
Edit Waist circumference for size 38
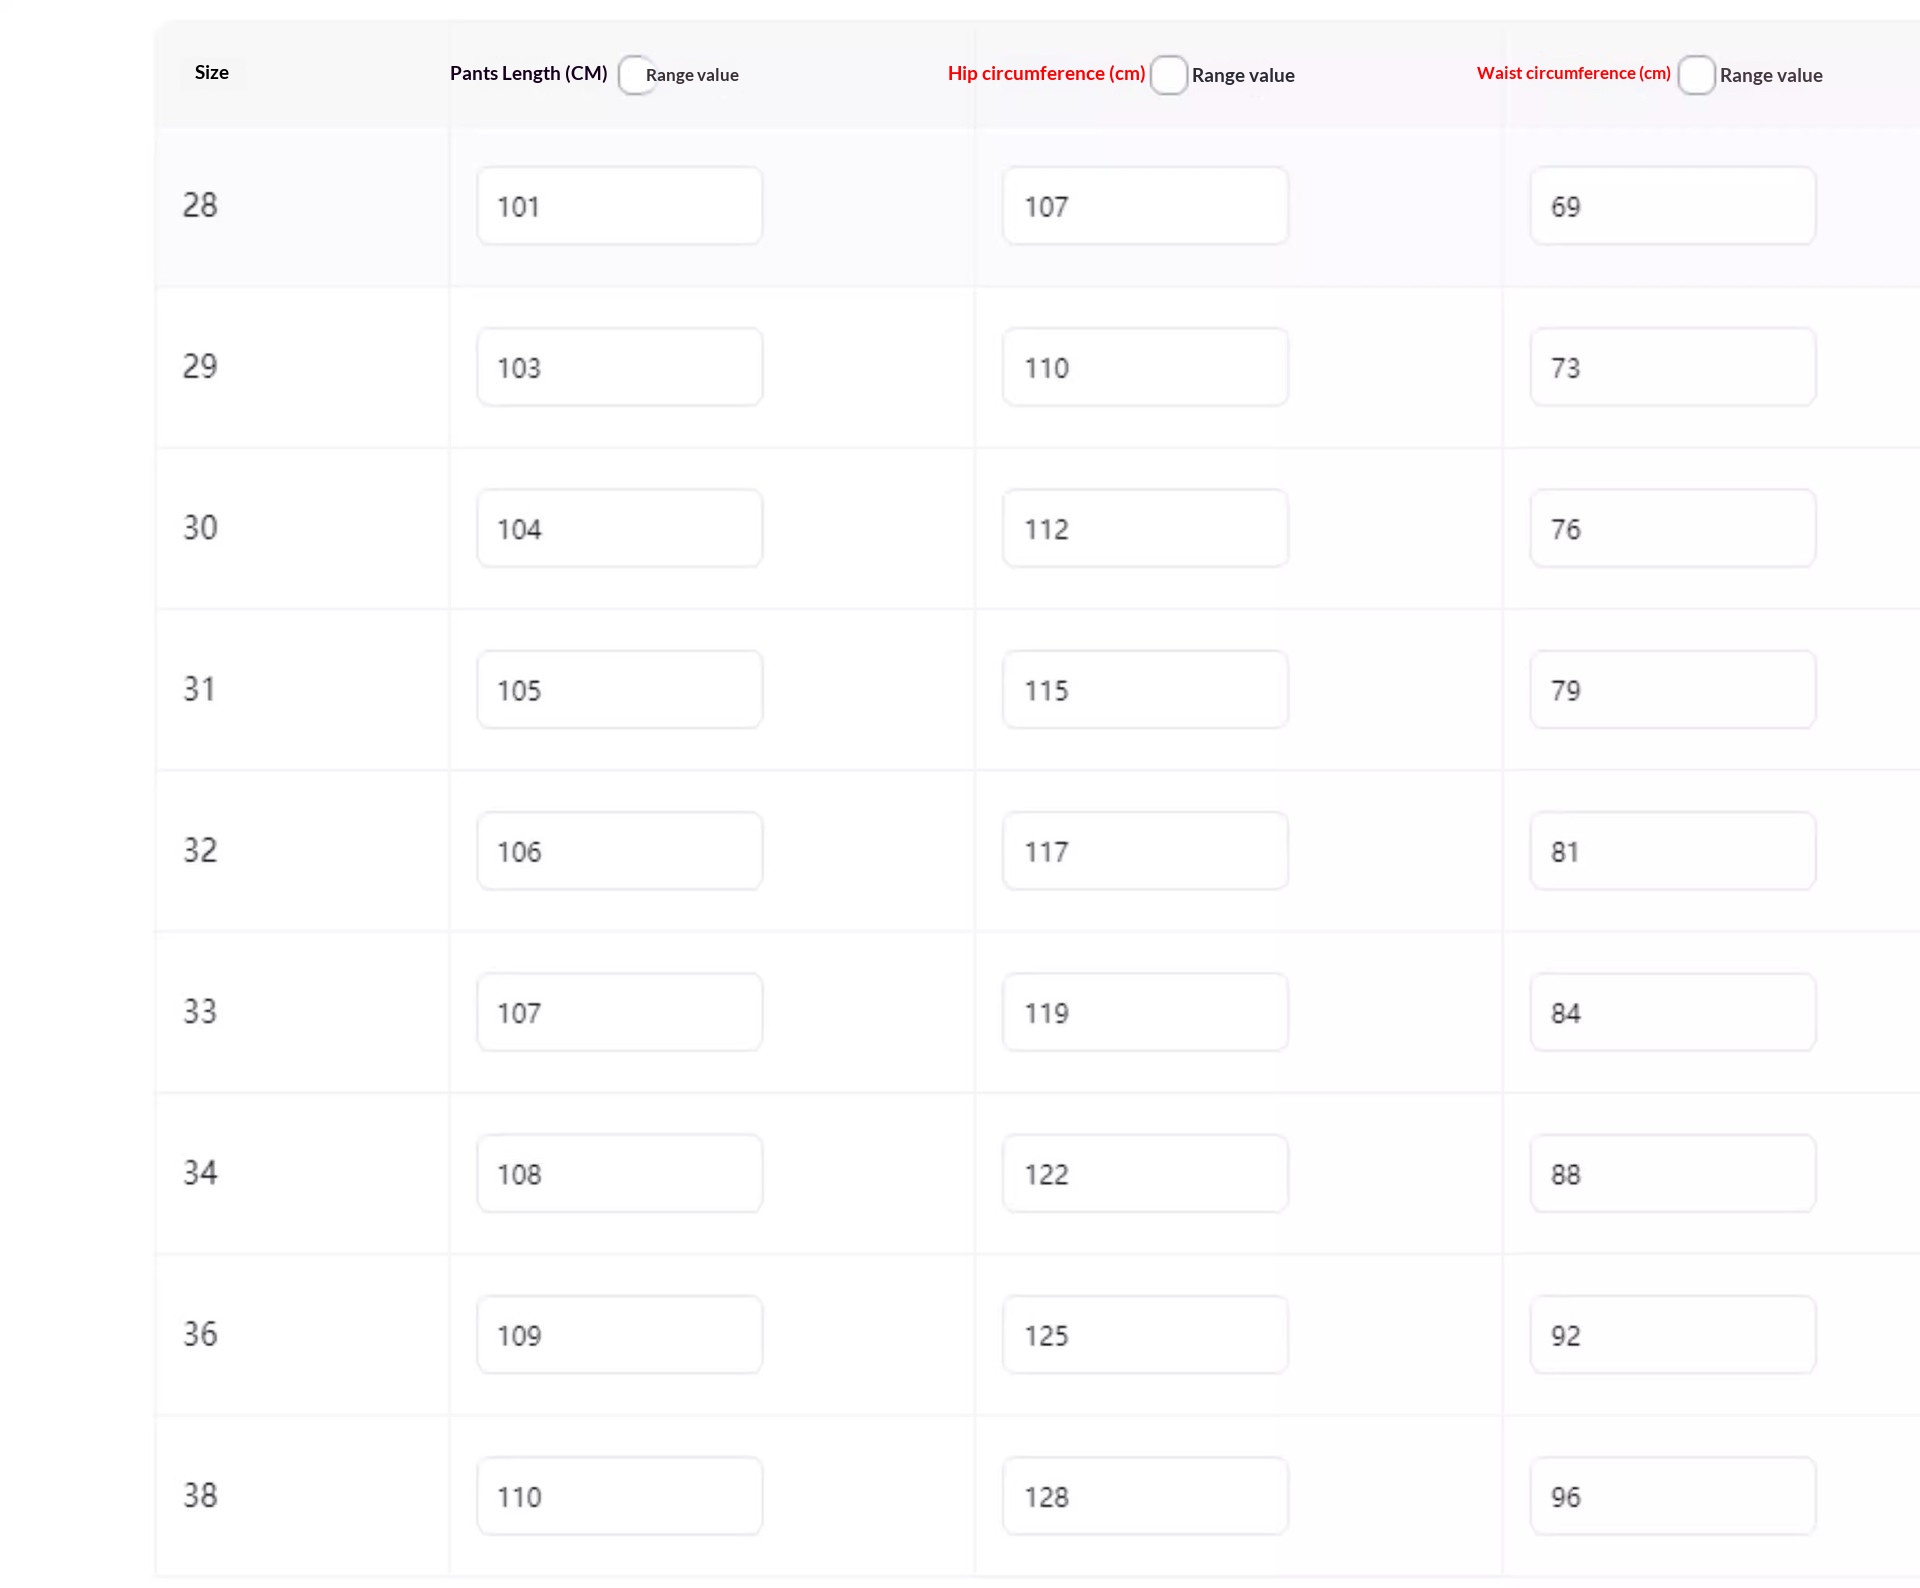(1672, 1496)
